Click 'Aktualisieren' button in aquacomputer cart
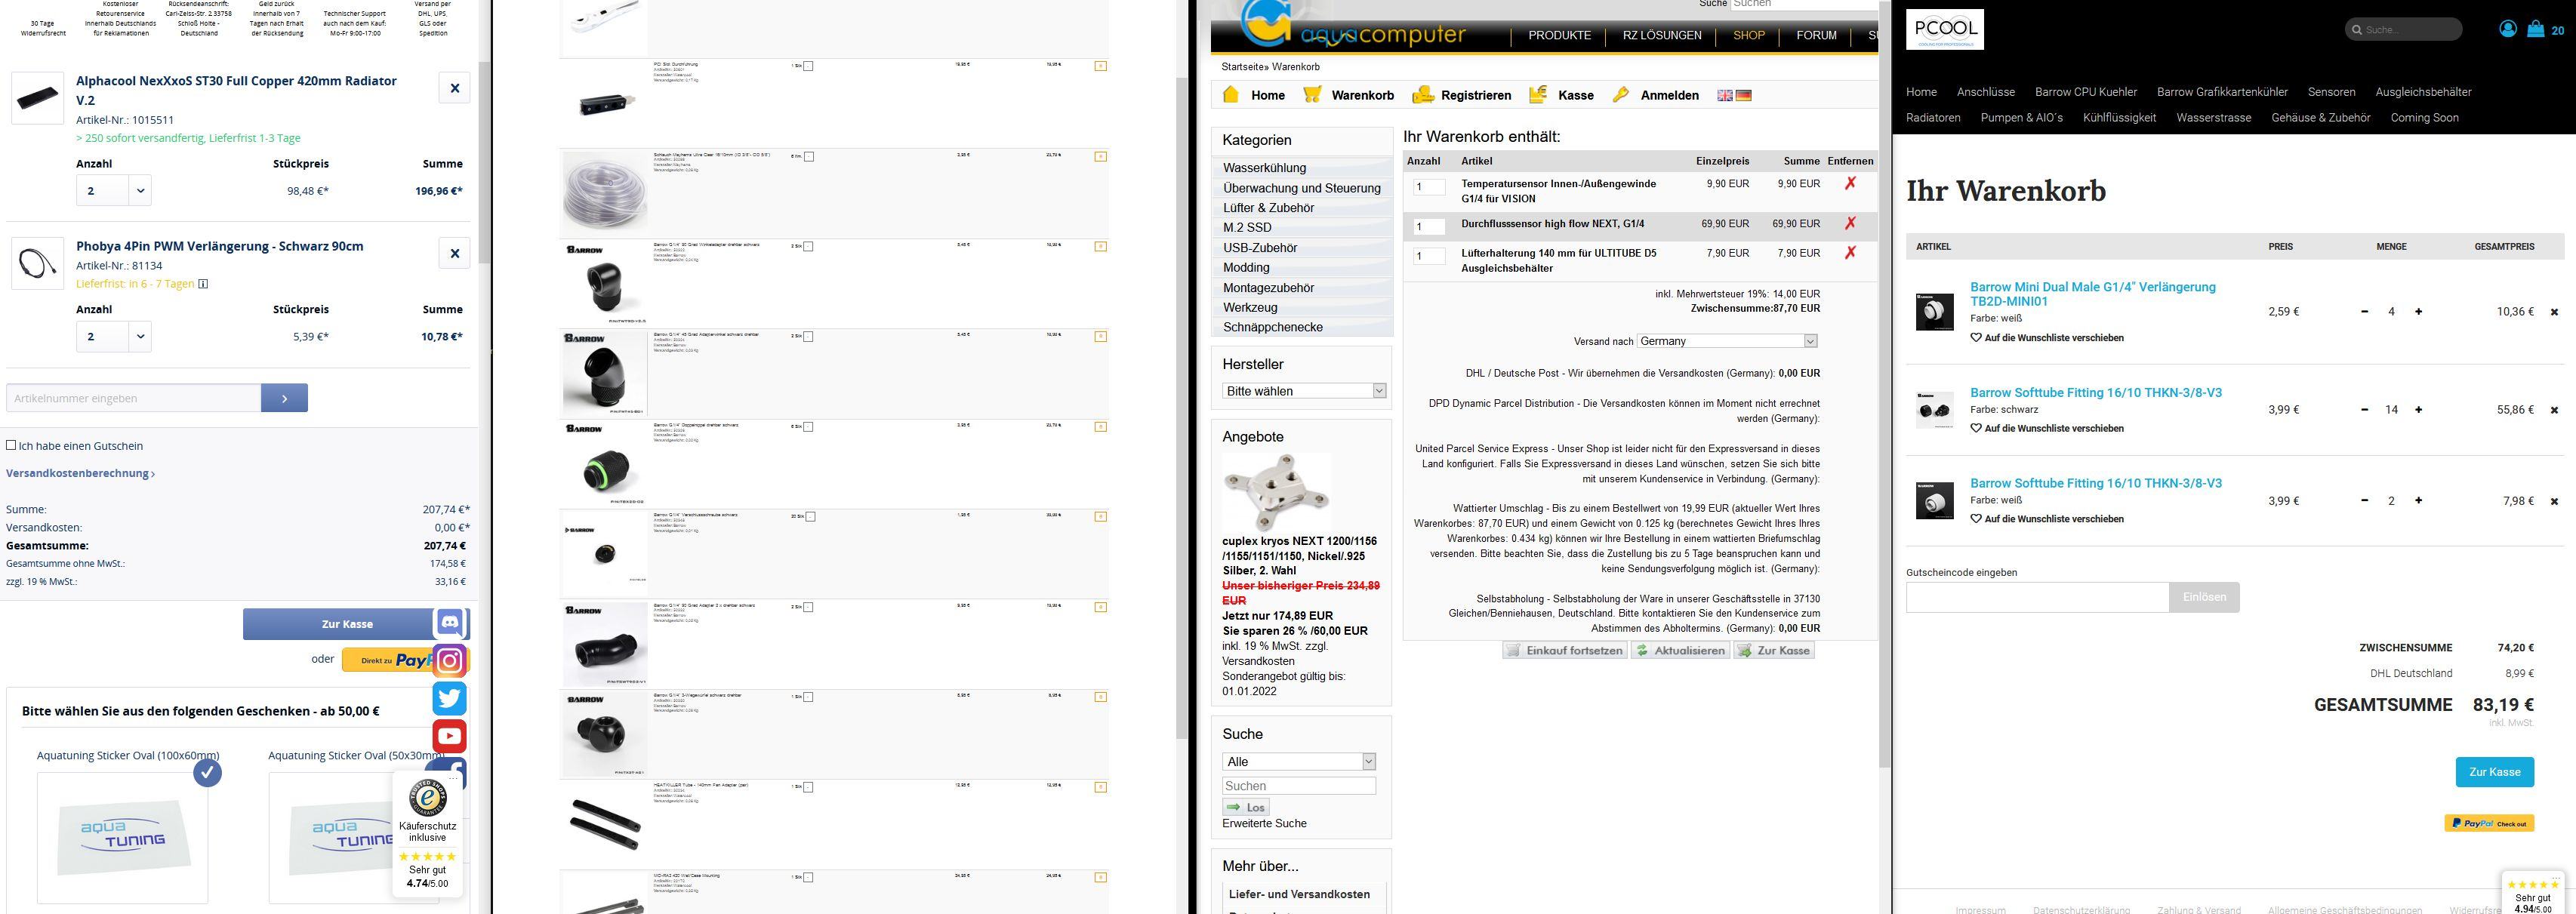The image size is (2576, 914). pyautogui.click(x=1680, y=650)
